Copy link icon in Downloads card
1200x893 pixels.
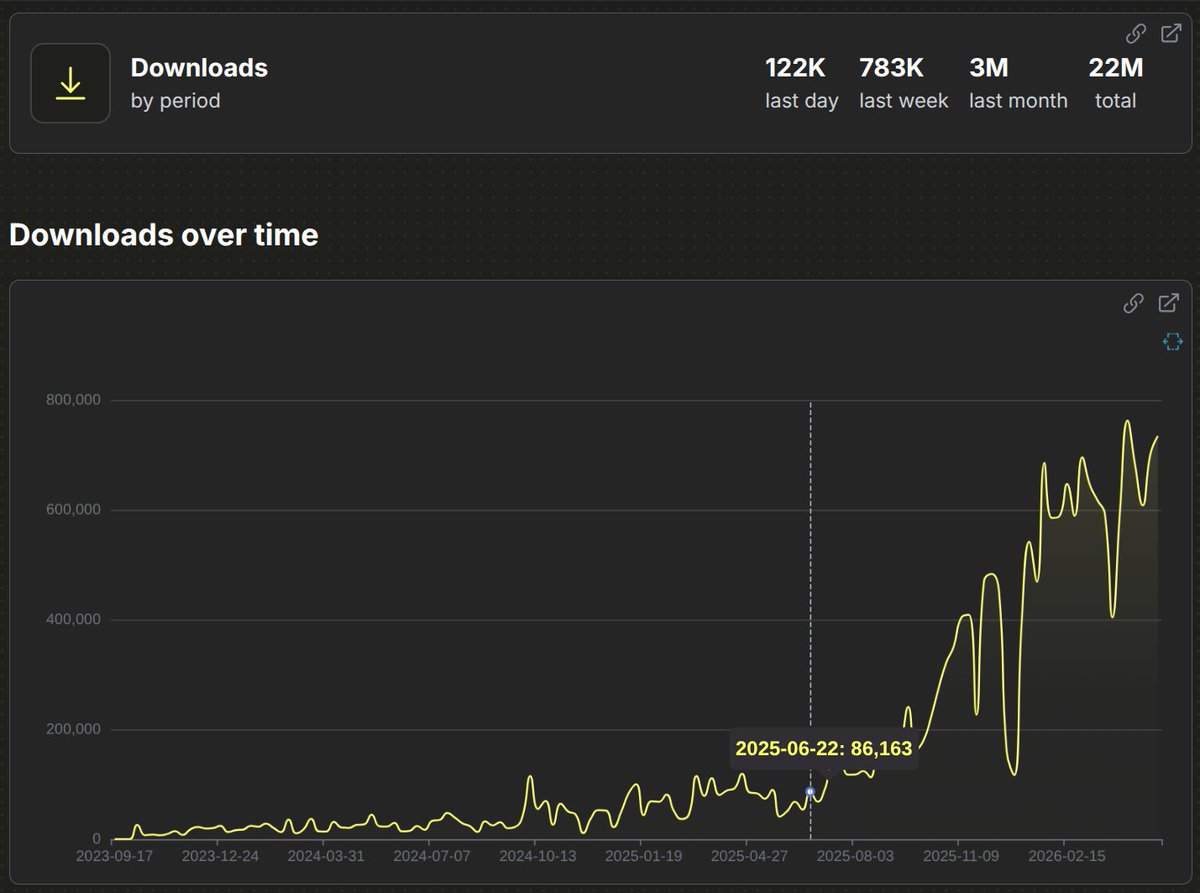click(x=1135, y=33)
